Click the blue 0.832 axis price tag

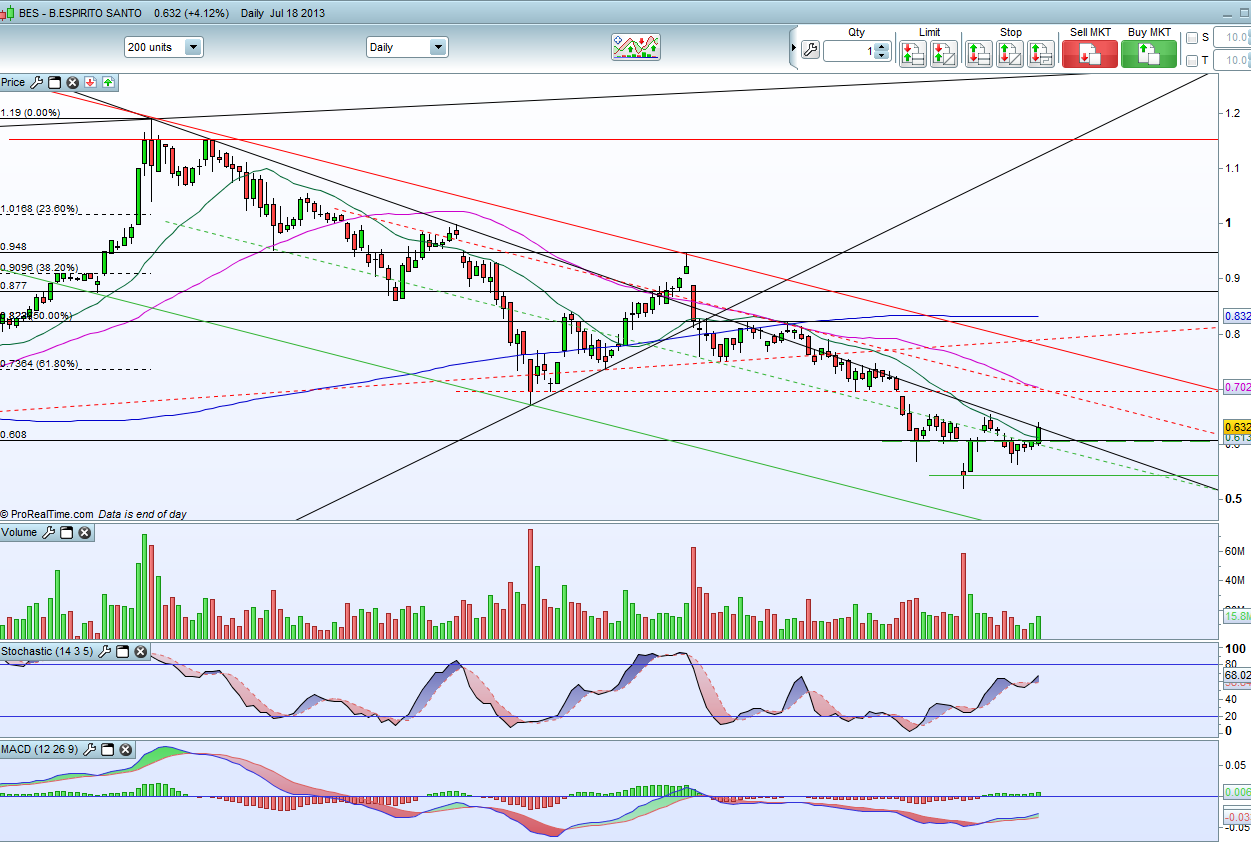click(x=1237, y=317)
